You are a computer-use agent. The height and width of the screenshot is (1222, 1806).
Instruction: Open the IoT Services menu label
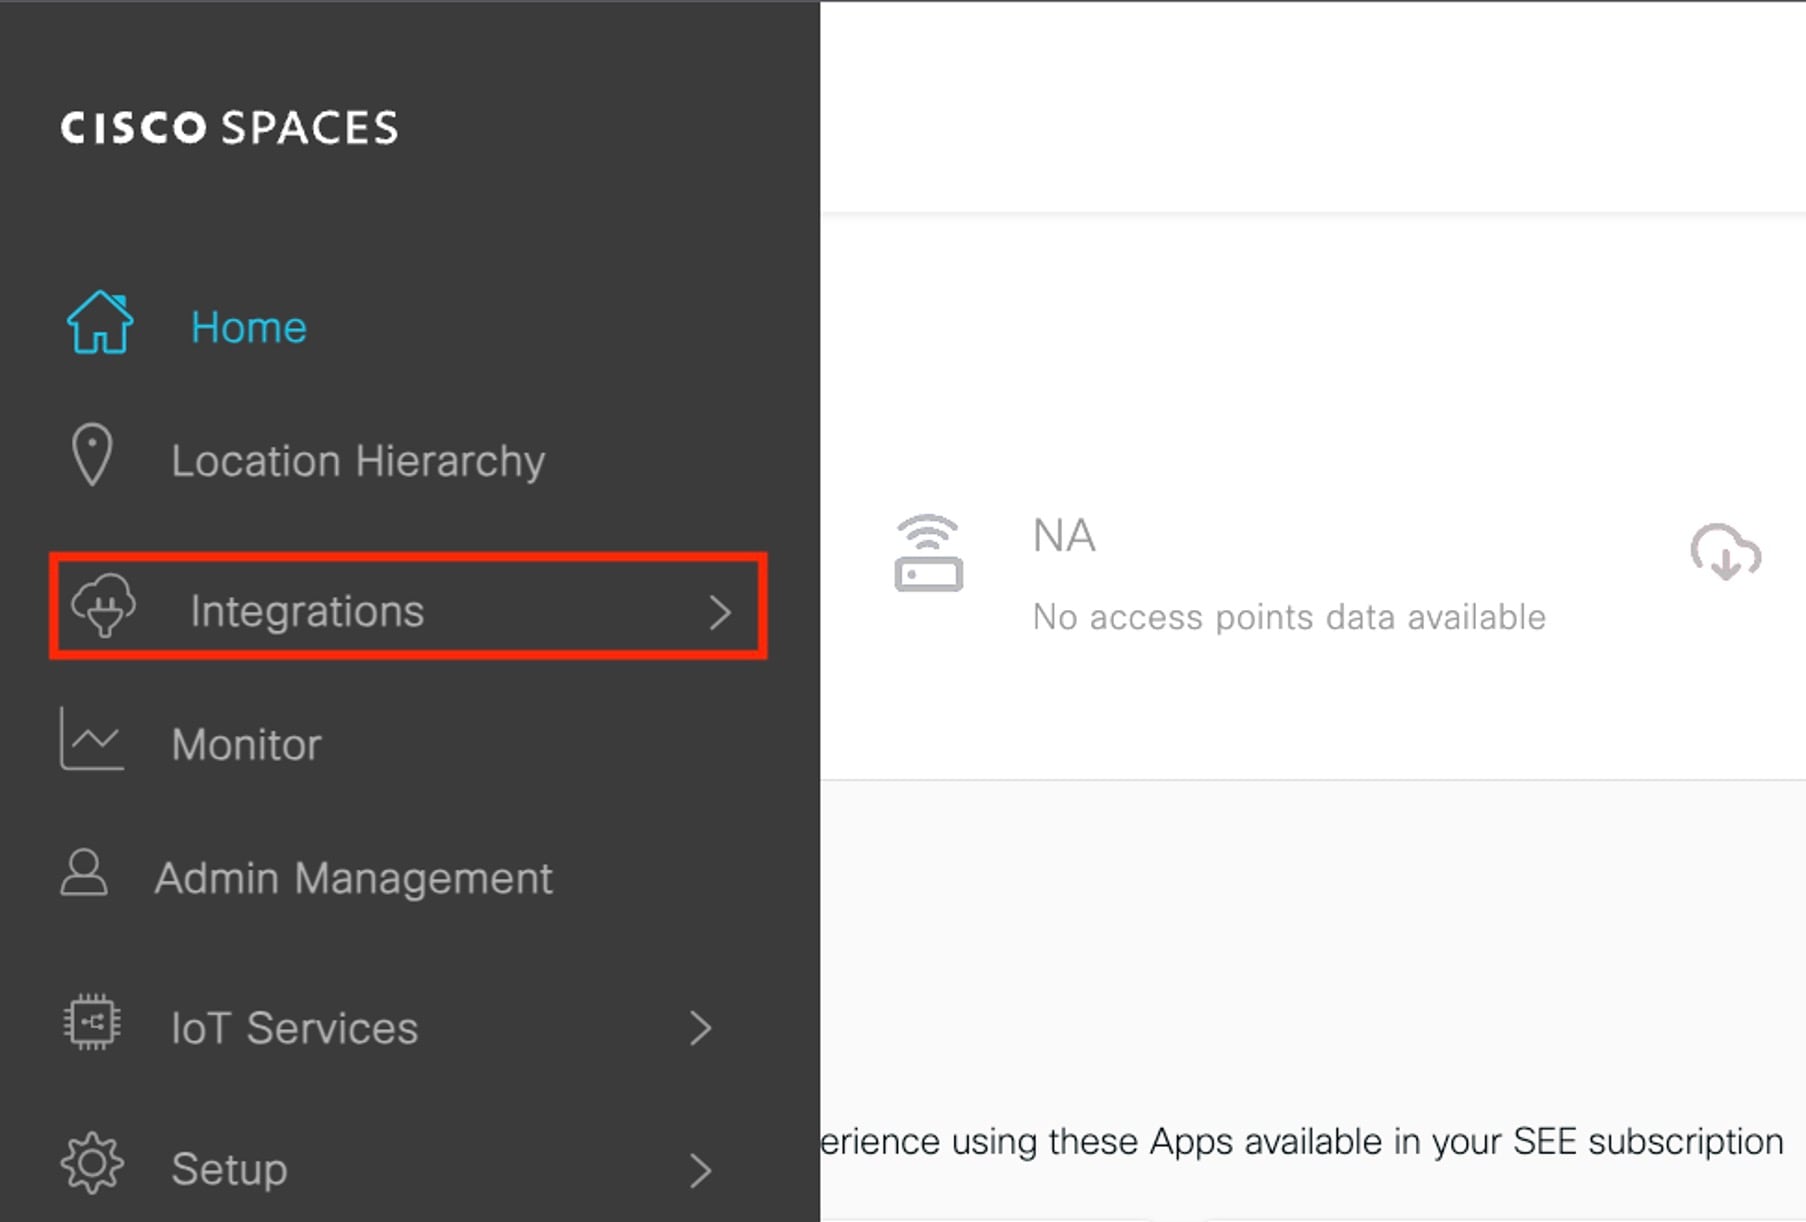point(294,1028)
